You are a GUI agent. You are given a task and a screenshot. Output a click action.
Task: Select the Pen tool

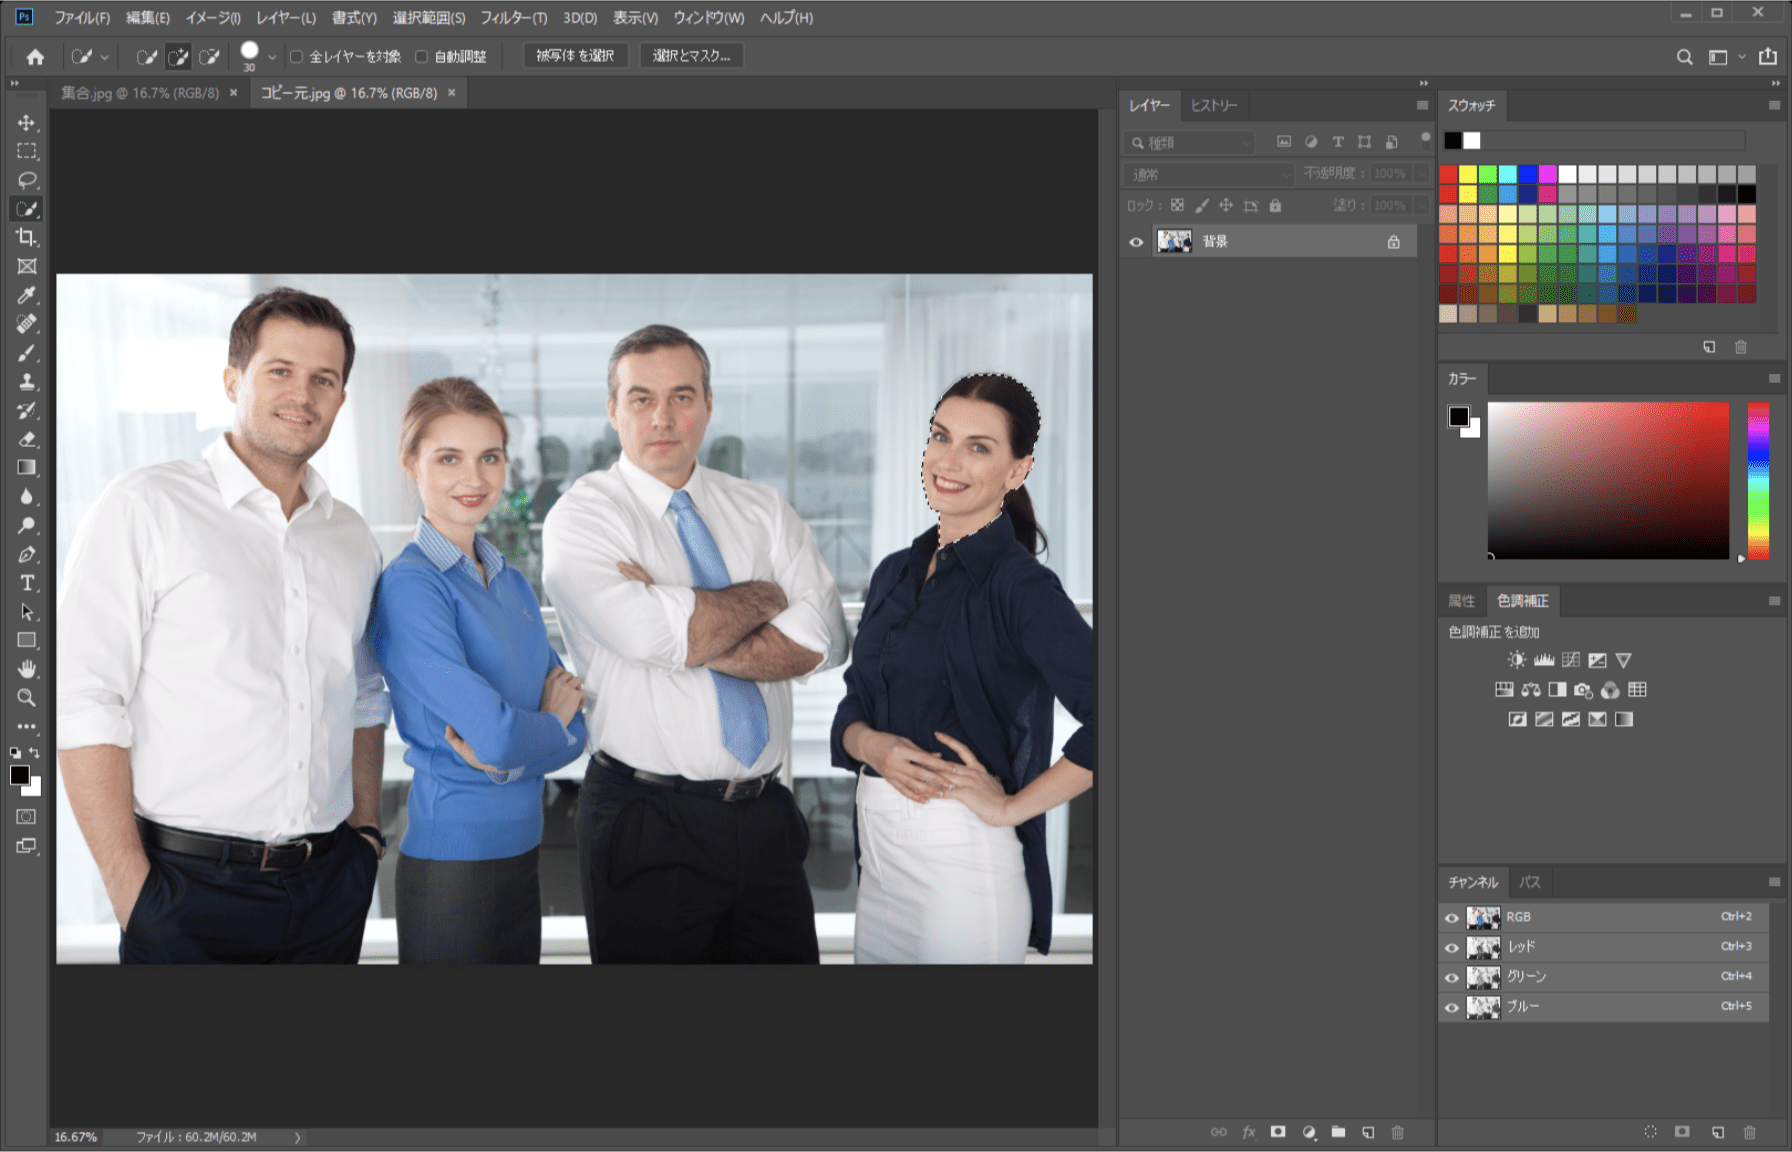click(27, 554)
